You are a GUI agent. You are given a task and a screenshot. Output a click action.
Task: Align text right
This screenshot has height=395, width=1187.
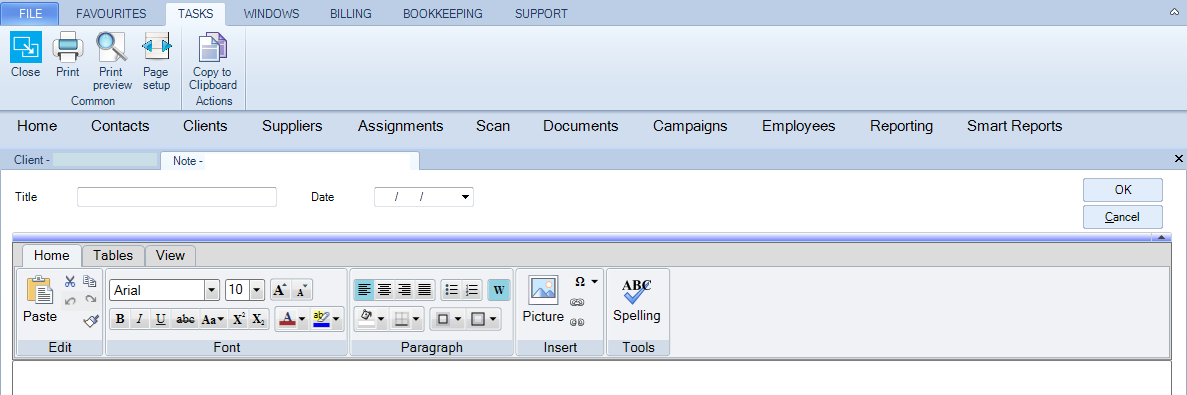coord(404,290)
